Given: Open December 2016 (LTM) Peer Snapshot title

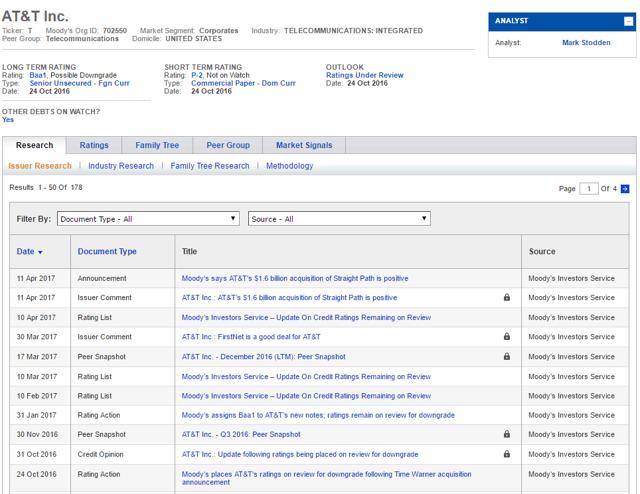Looking at the screenshot, I should pyautogui.click(x=264, y=356).
